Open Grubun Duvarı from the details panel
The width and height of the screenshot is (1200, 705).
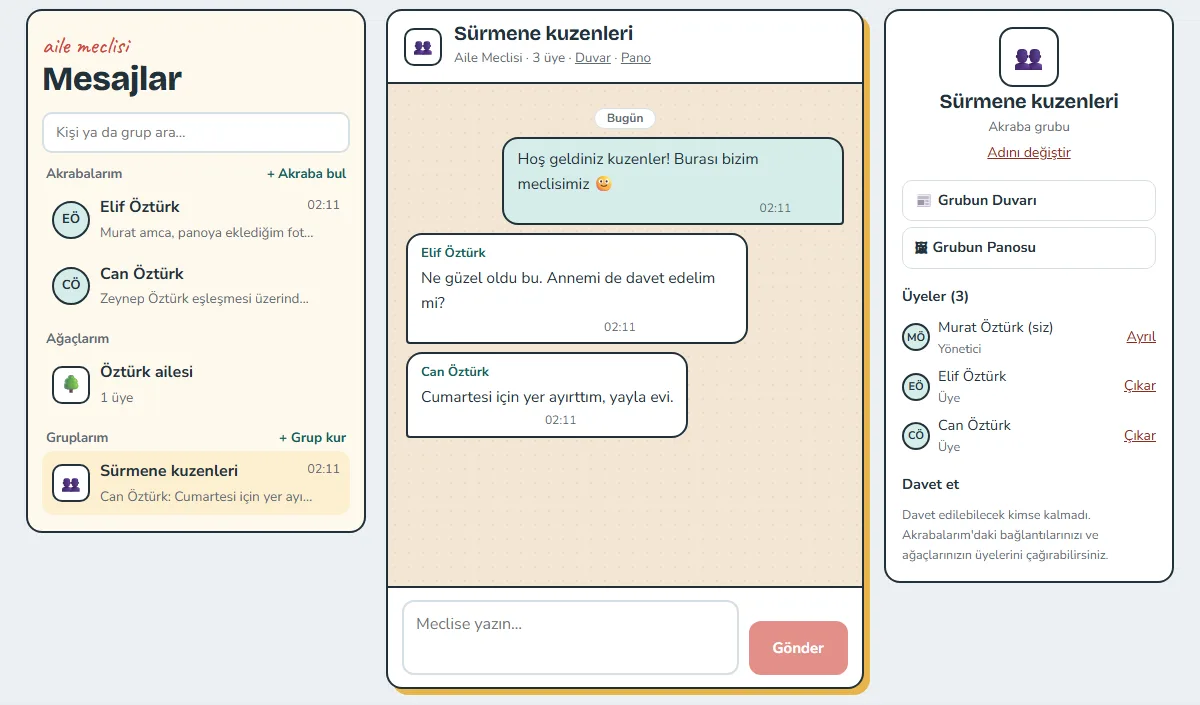coord(1029,200)
